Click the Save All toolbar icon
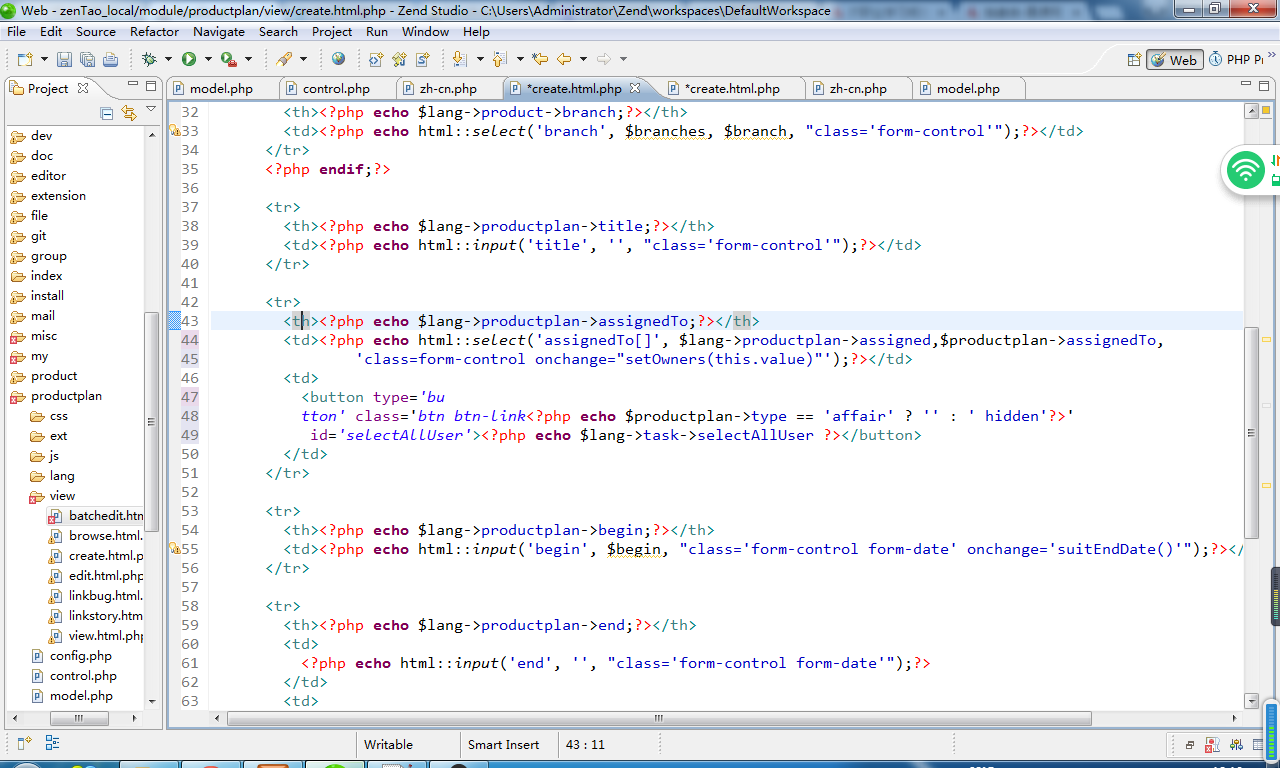The image size is (1280, 768). (87, 60)
